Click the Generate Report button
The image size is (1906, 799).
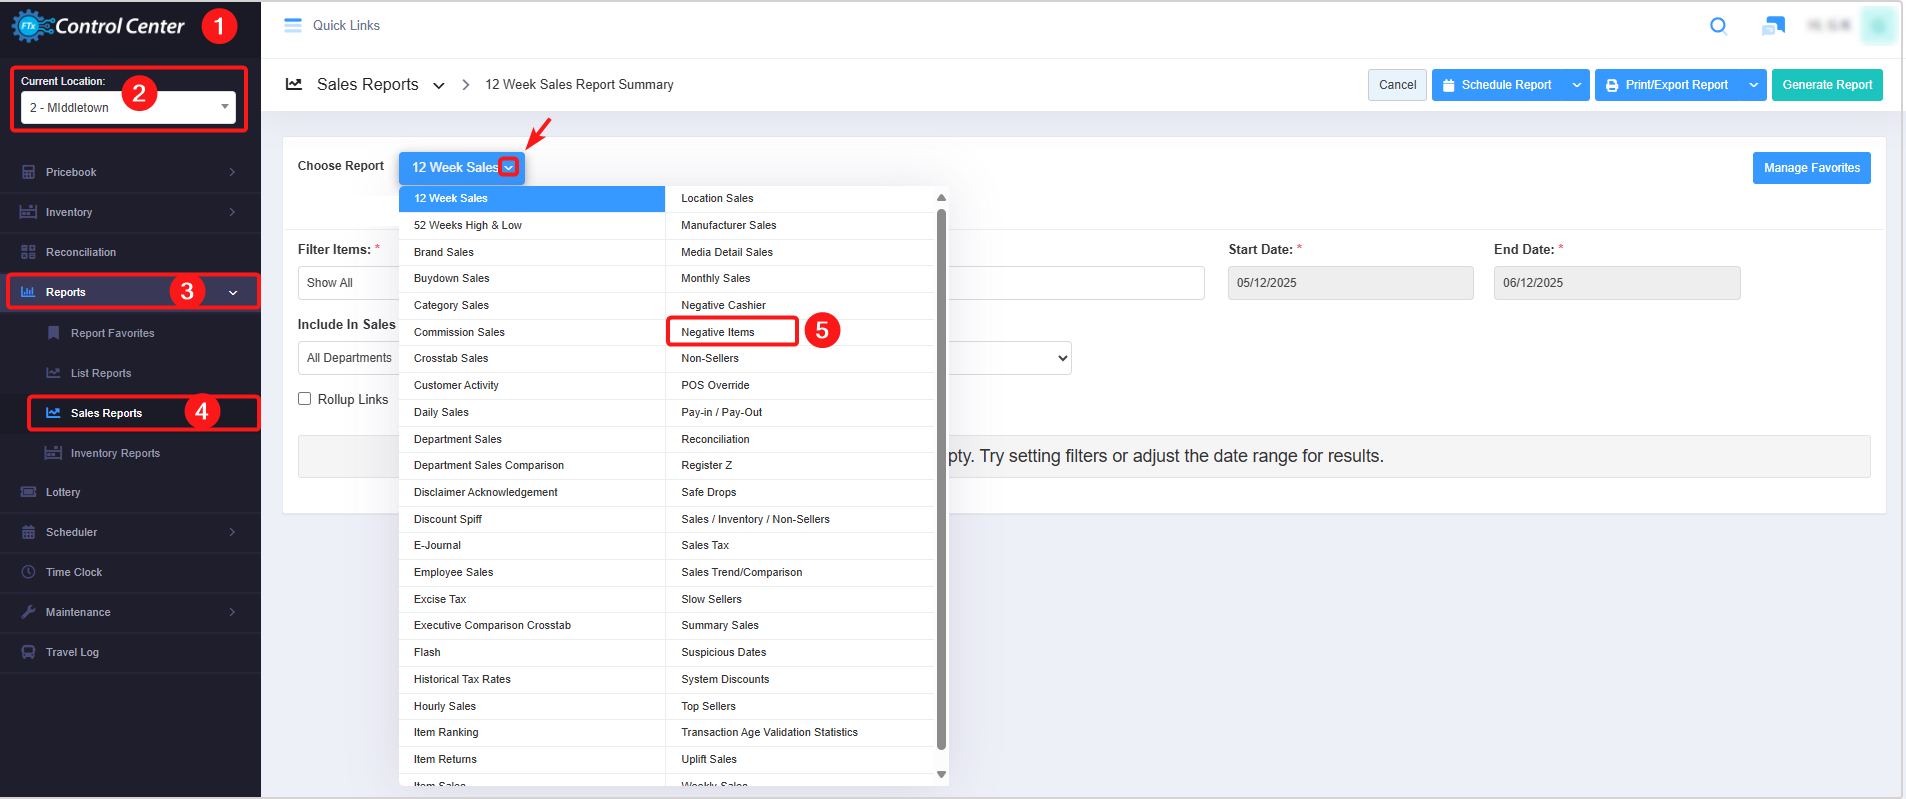pos(1826,85)
